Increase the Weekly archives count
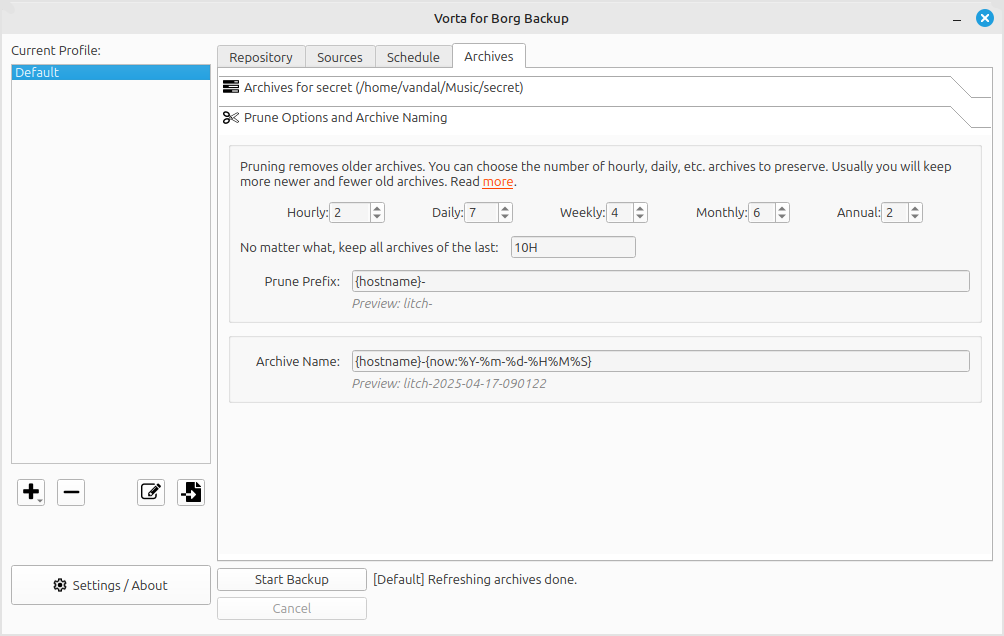The height and width of the screenshot is (636, 1004). coord(640,208)
